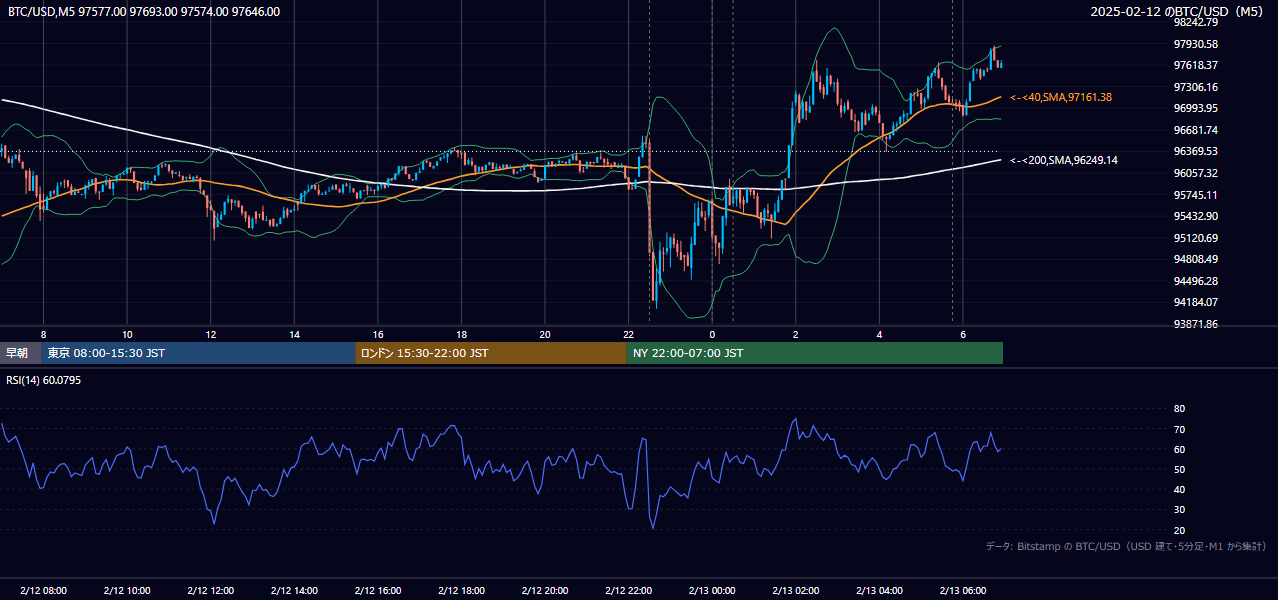Click the 2/12 16:00 date label
This screenshot has height=600, width=1278.
pos(377,590)
